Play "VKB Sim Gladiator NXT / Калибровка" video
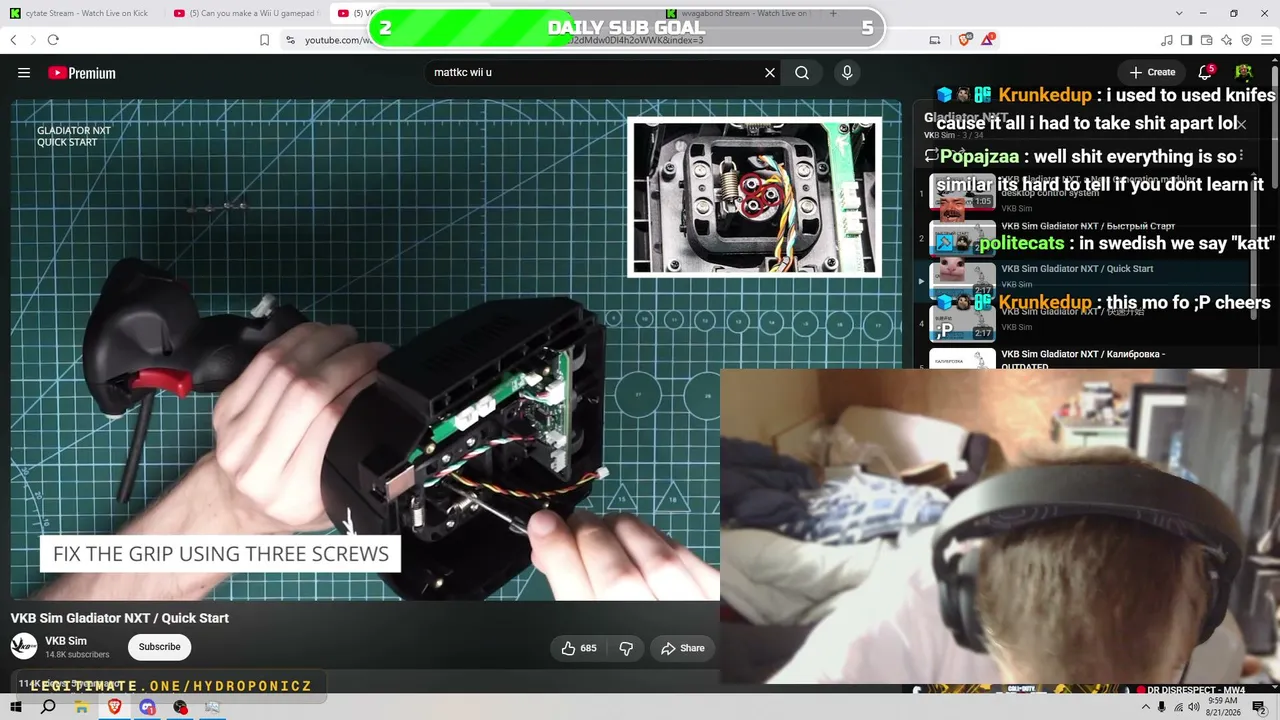The width and height of the screenshot is (1280, 720). click(1083, 360)
